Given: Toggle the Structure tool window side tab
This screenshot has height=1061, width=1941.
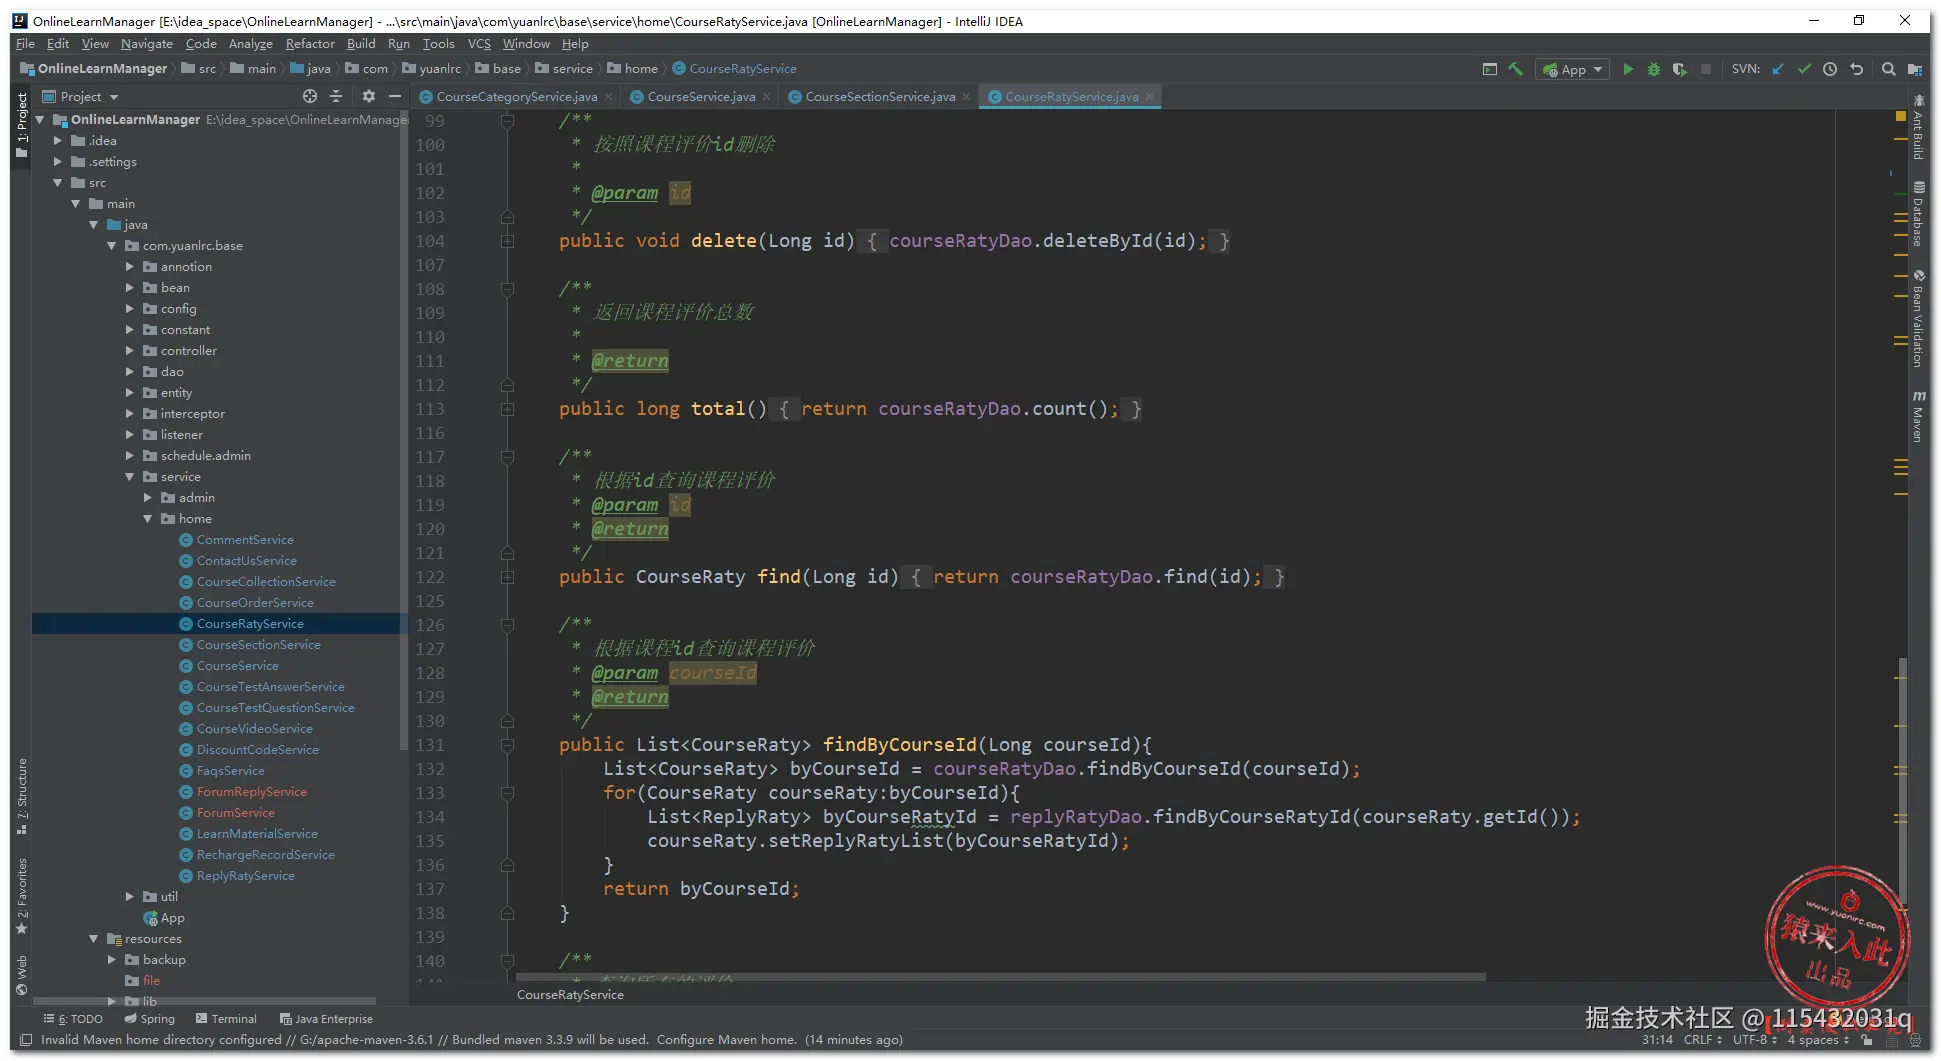Looking at the screenshot, I should [x=22, y=795].
